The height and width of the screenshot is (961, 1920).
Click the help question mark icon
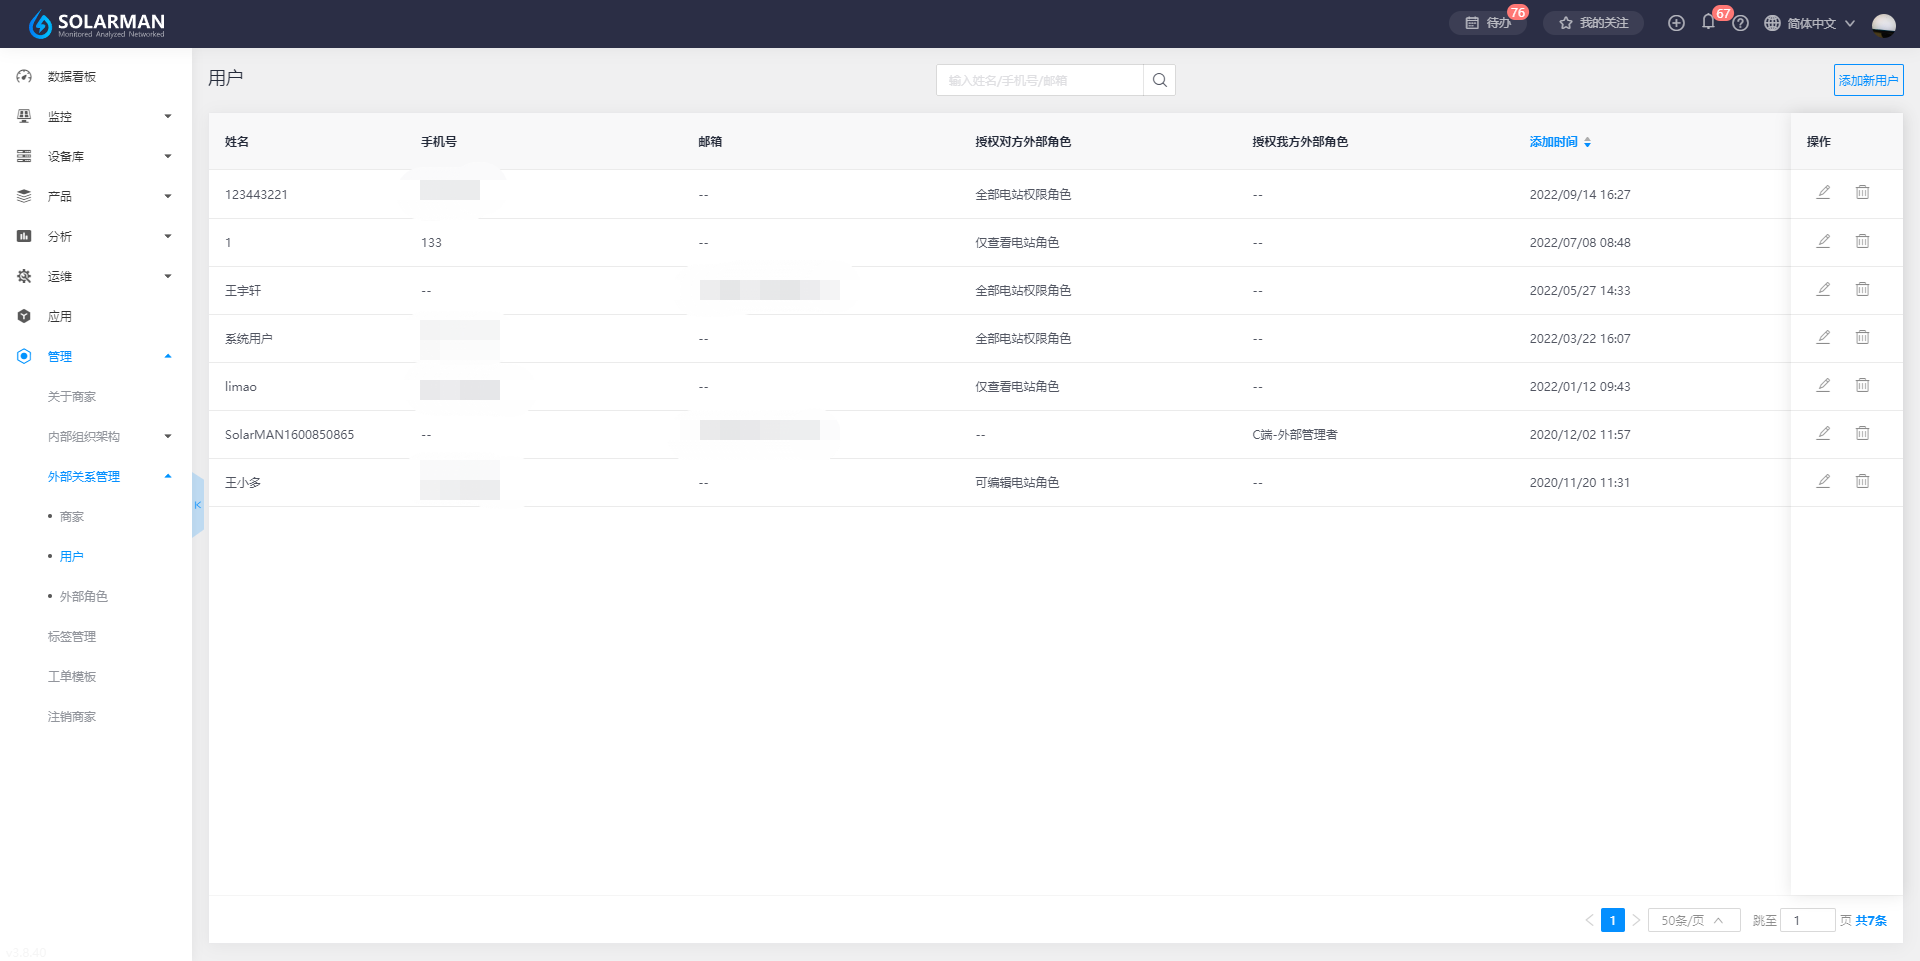point(1741,23)
